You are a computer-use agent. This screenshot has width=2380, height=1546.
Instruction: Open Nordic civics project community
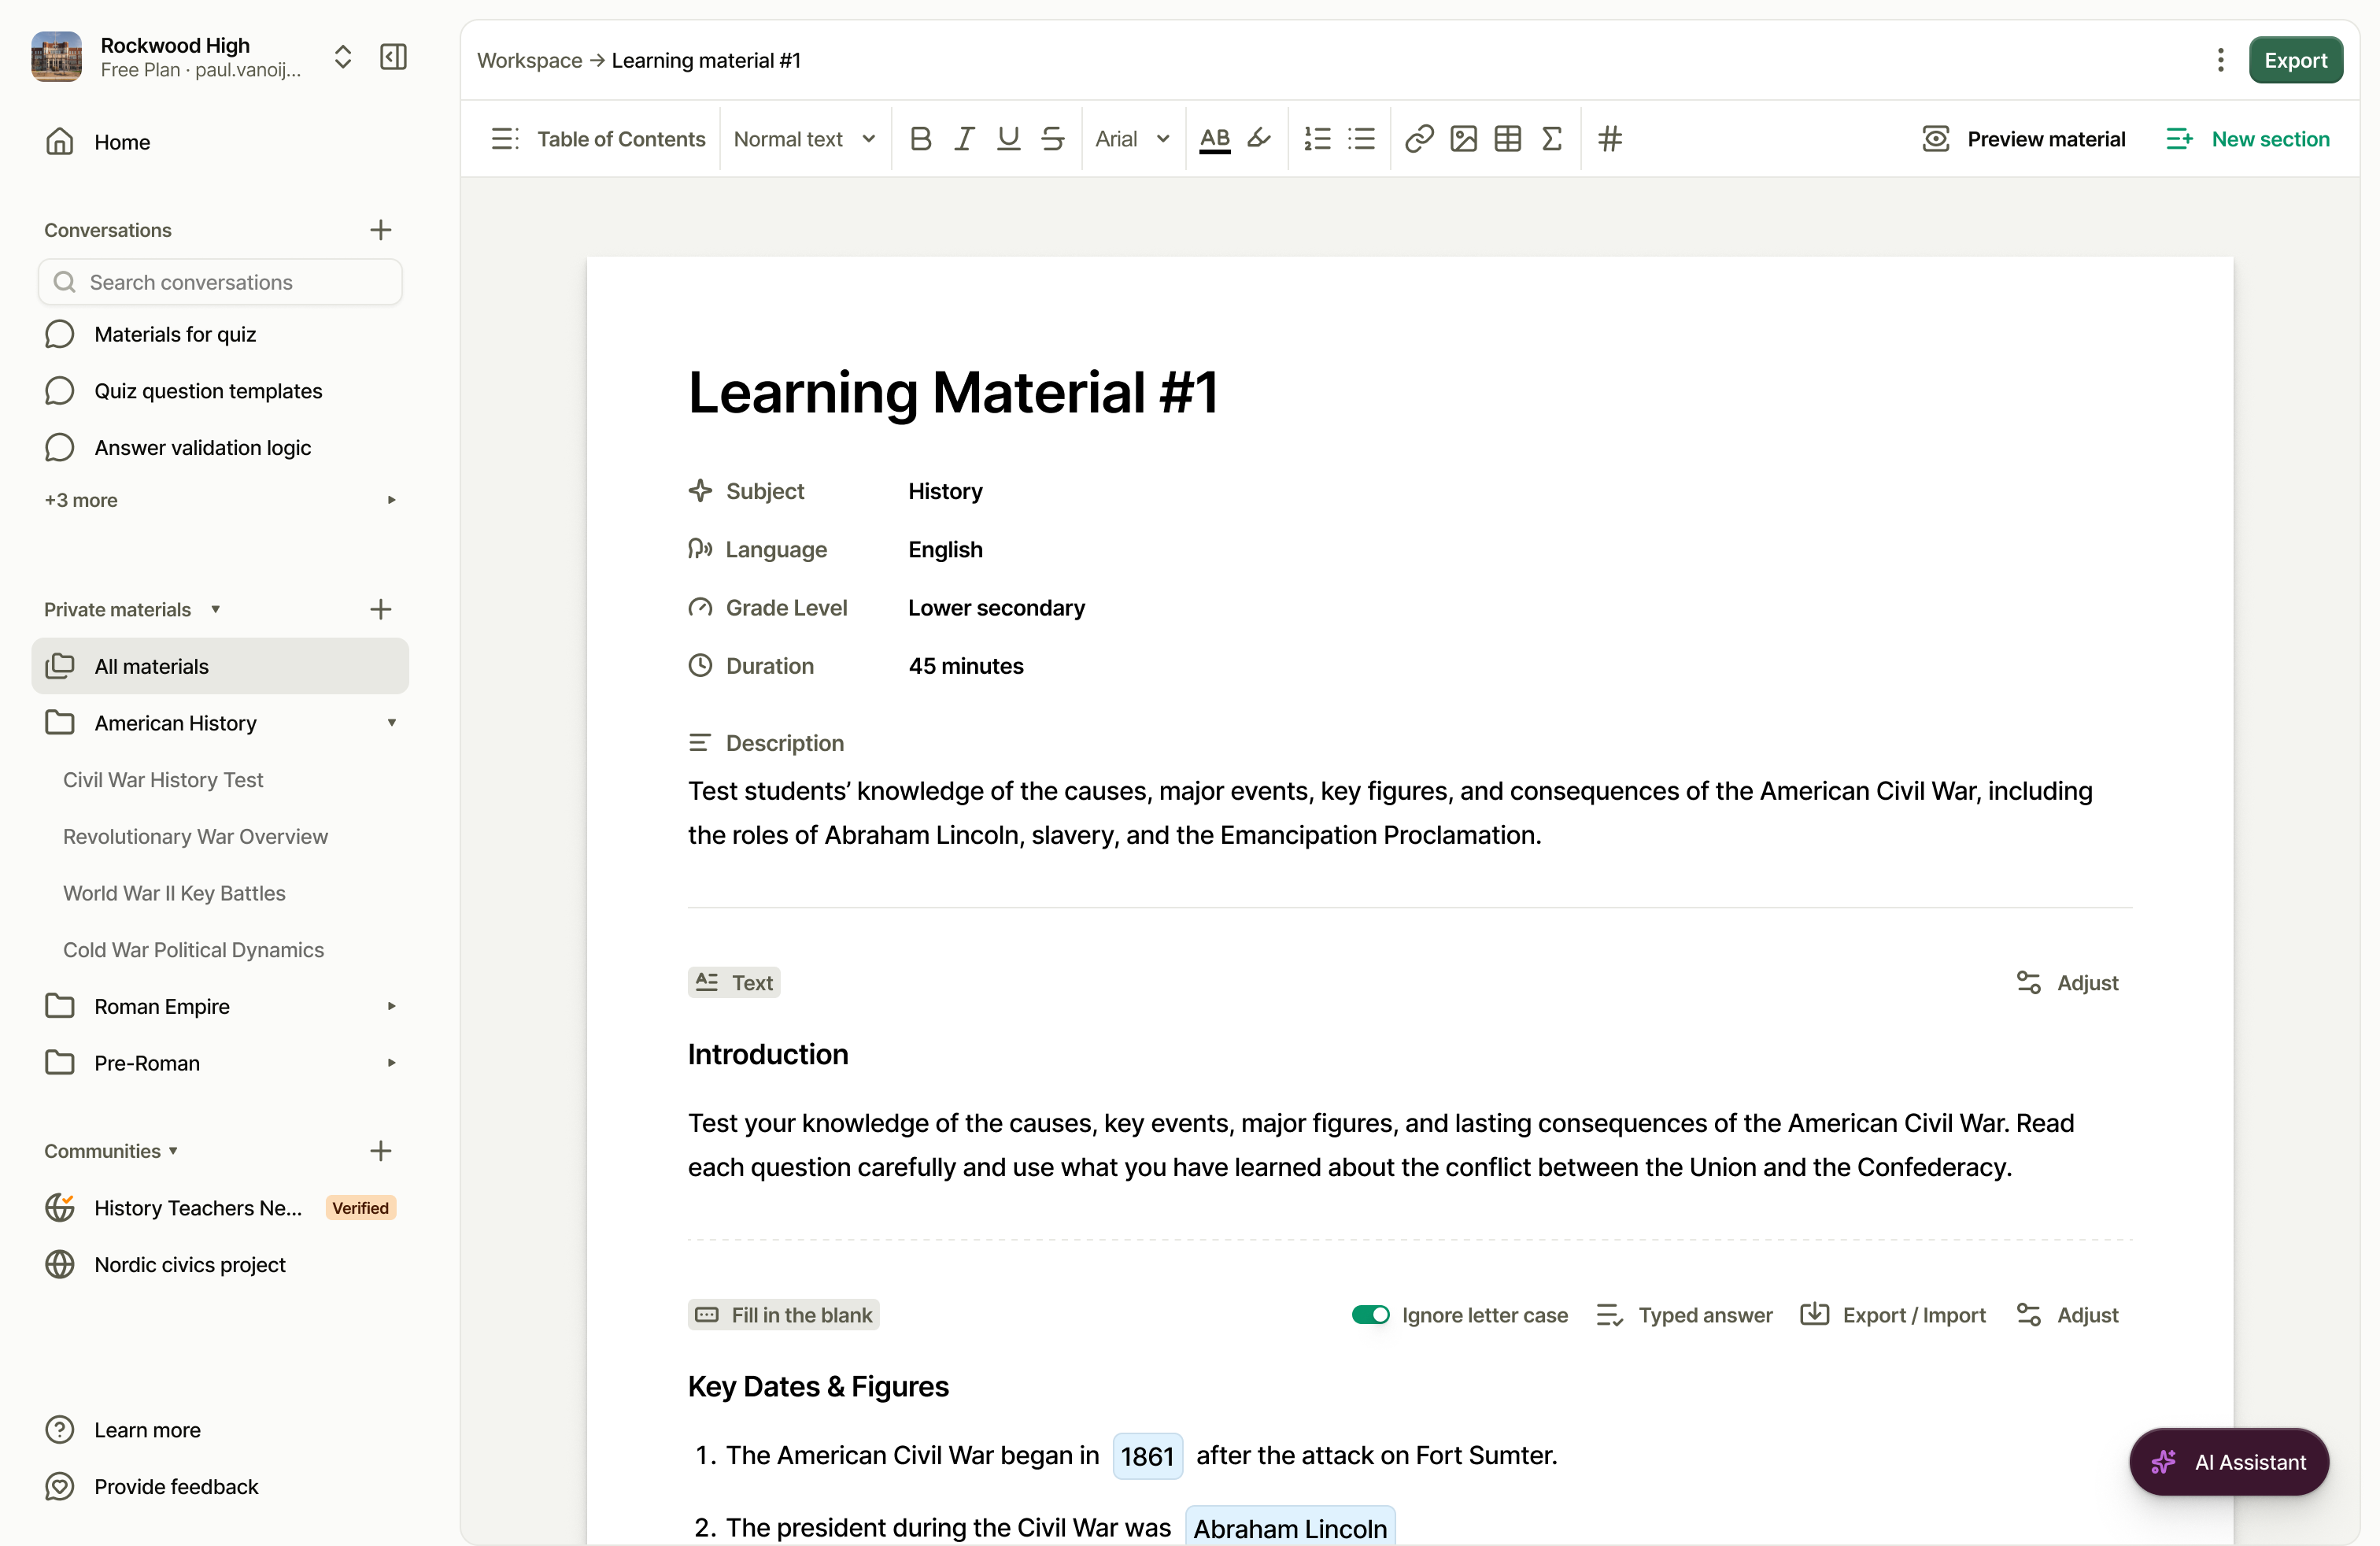pos(220,1265)
